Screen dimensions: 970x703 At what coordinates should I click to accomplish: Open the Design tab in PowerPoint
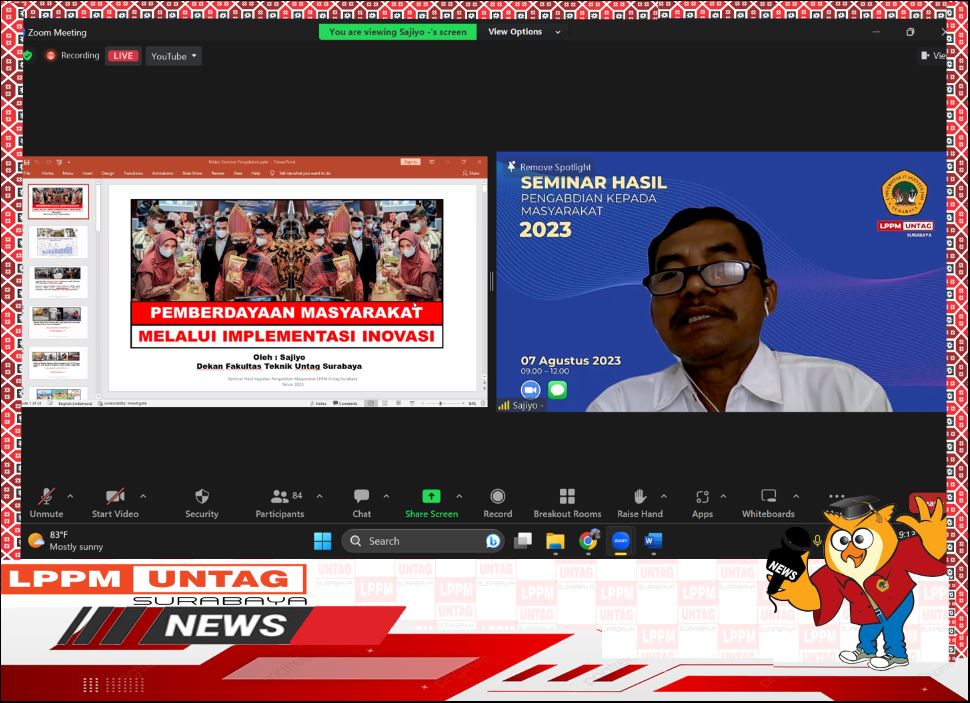(x=108, y=173)
